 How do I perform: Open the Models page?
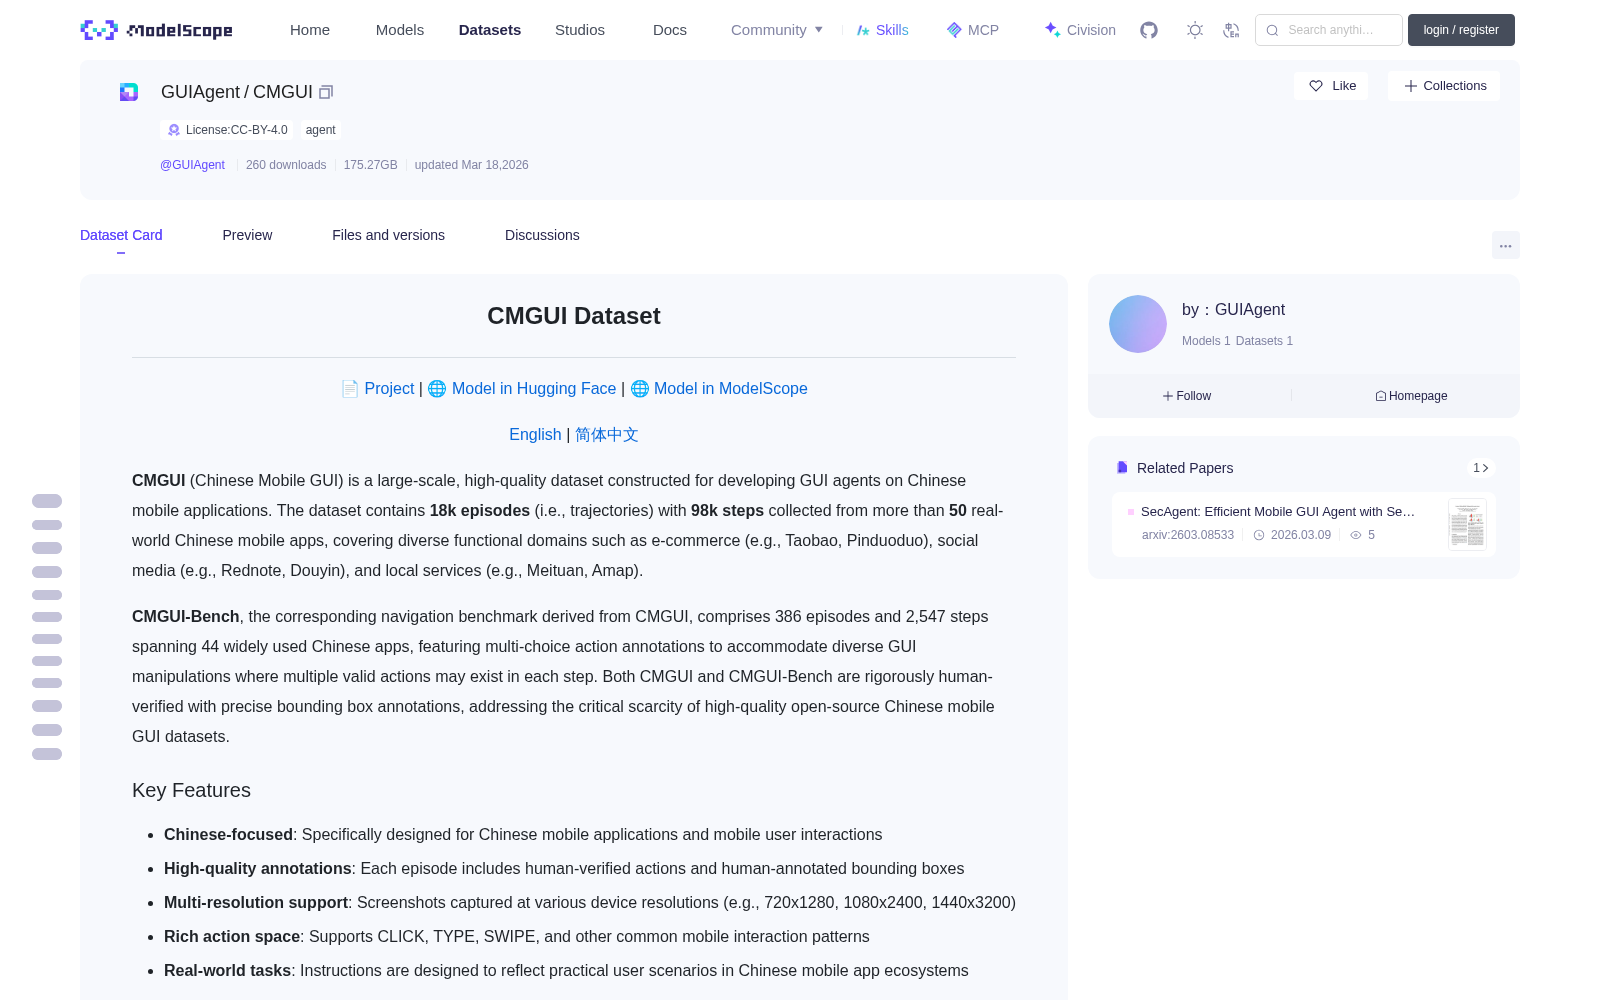click(x=400, y=30)
